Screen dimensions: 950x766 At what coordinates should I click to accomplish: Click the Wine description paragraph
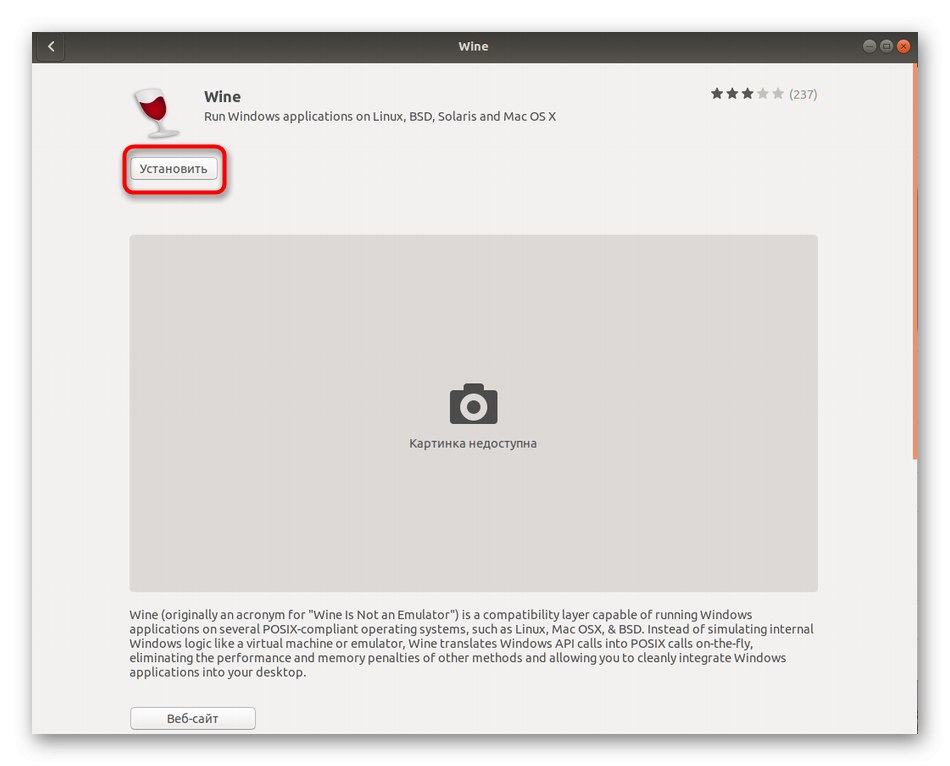471,644
